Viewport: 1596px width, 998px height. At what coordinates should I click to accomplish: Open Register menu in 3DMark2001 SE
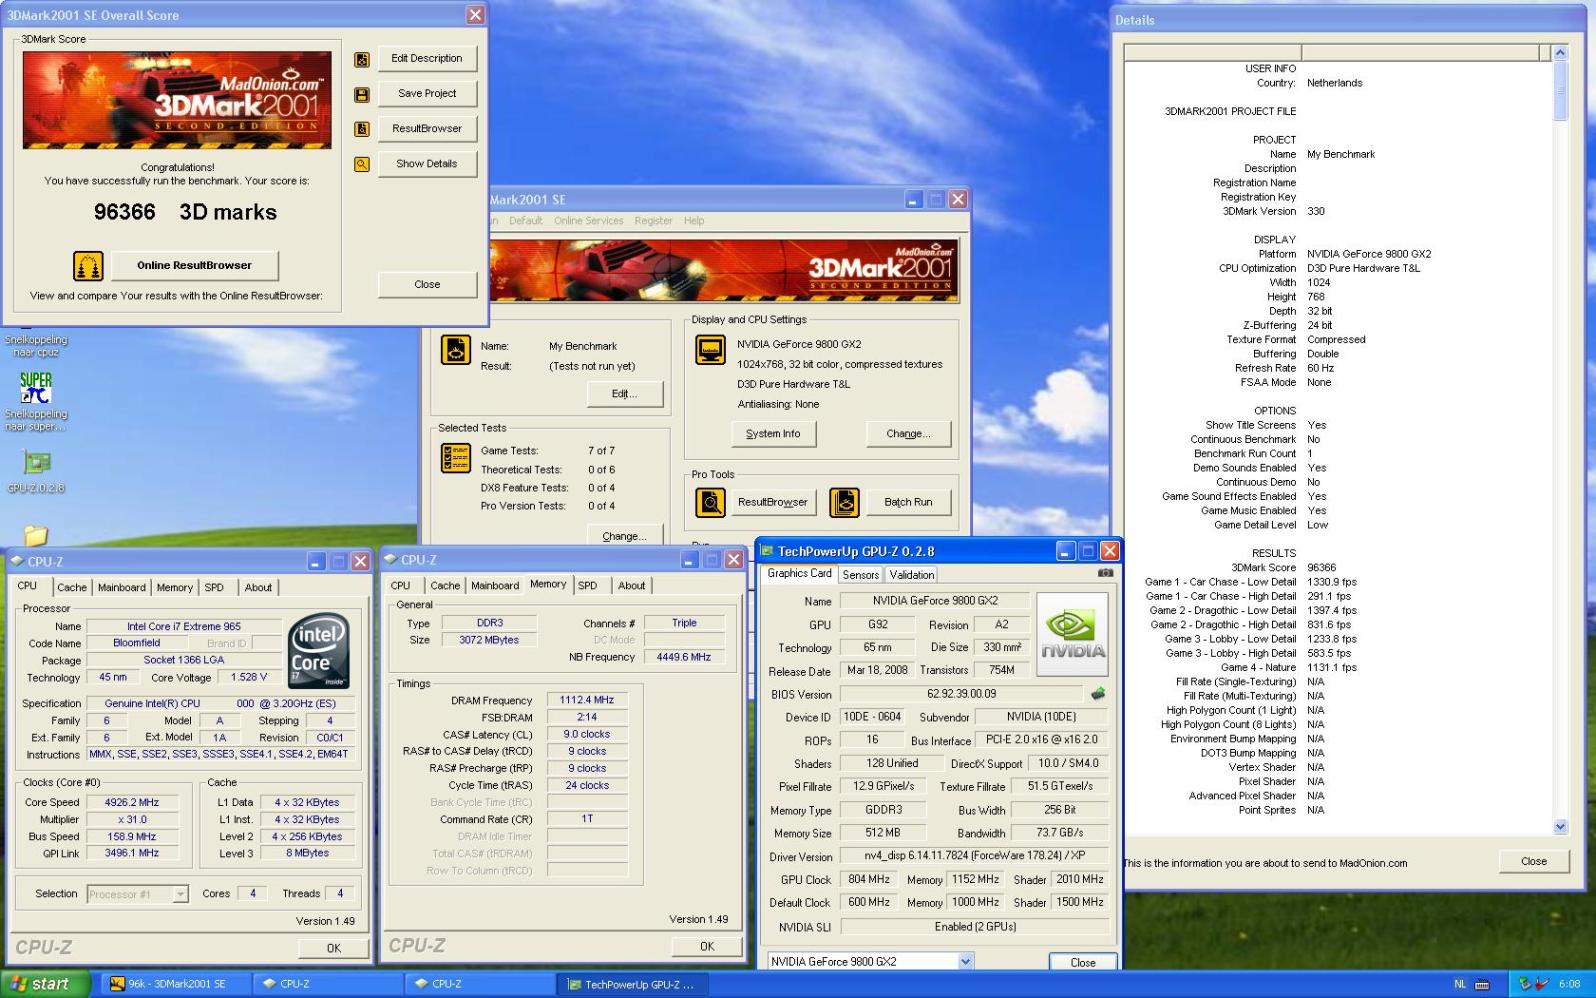click(653, 221)
